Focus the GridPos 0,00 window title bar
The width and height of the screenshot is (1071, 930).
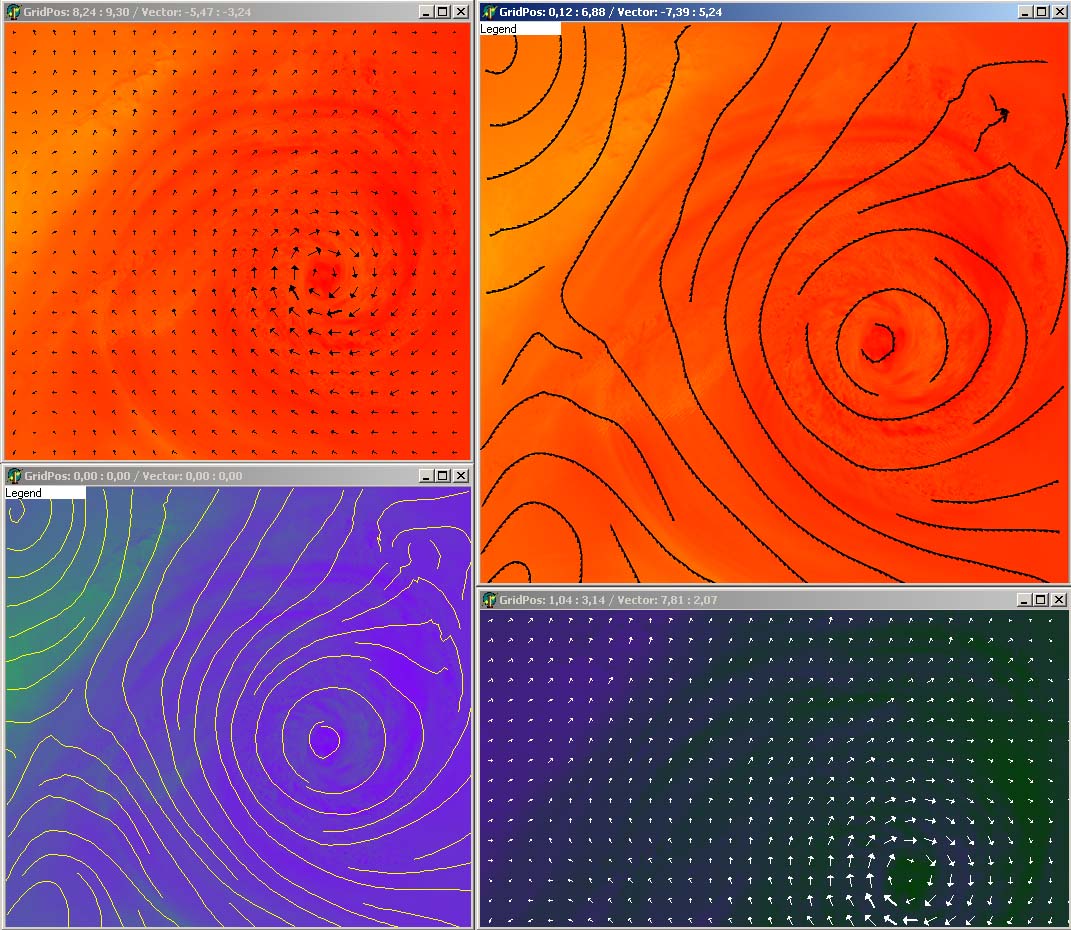tap(300, 476)
